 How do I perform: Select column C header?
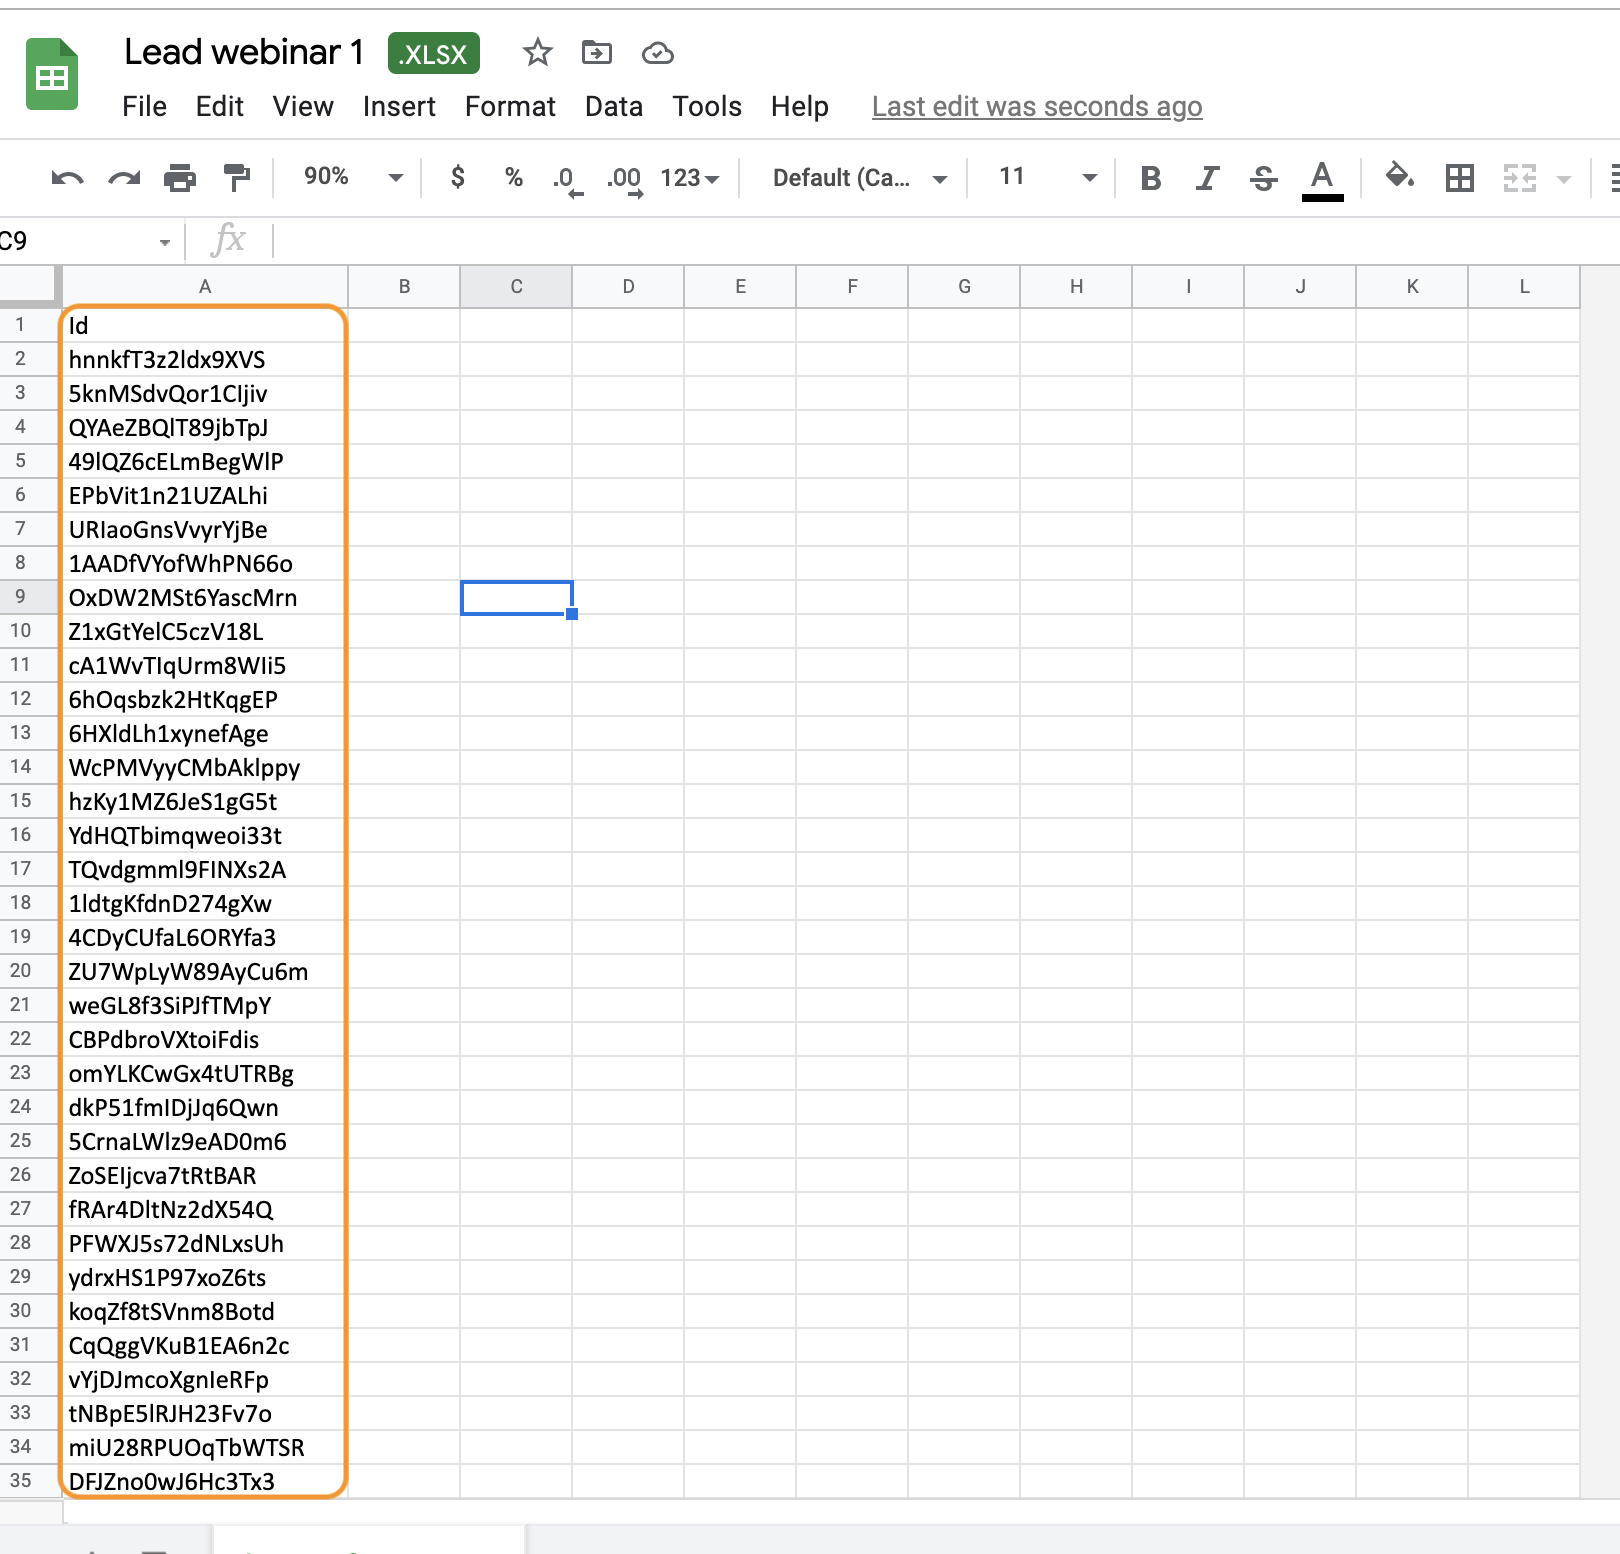click(516, 287)
